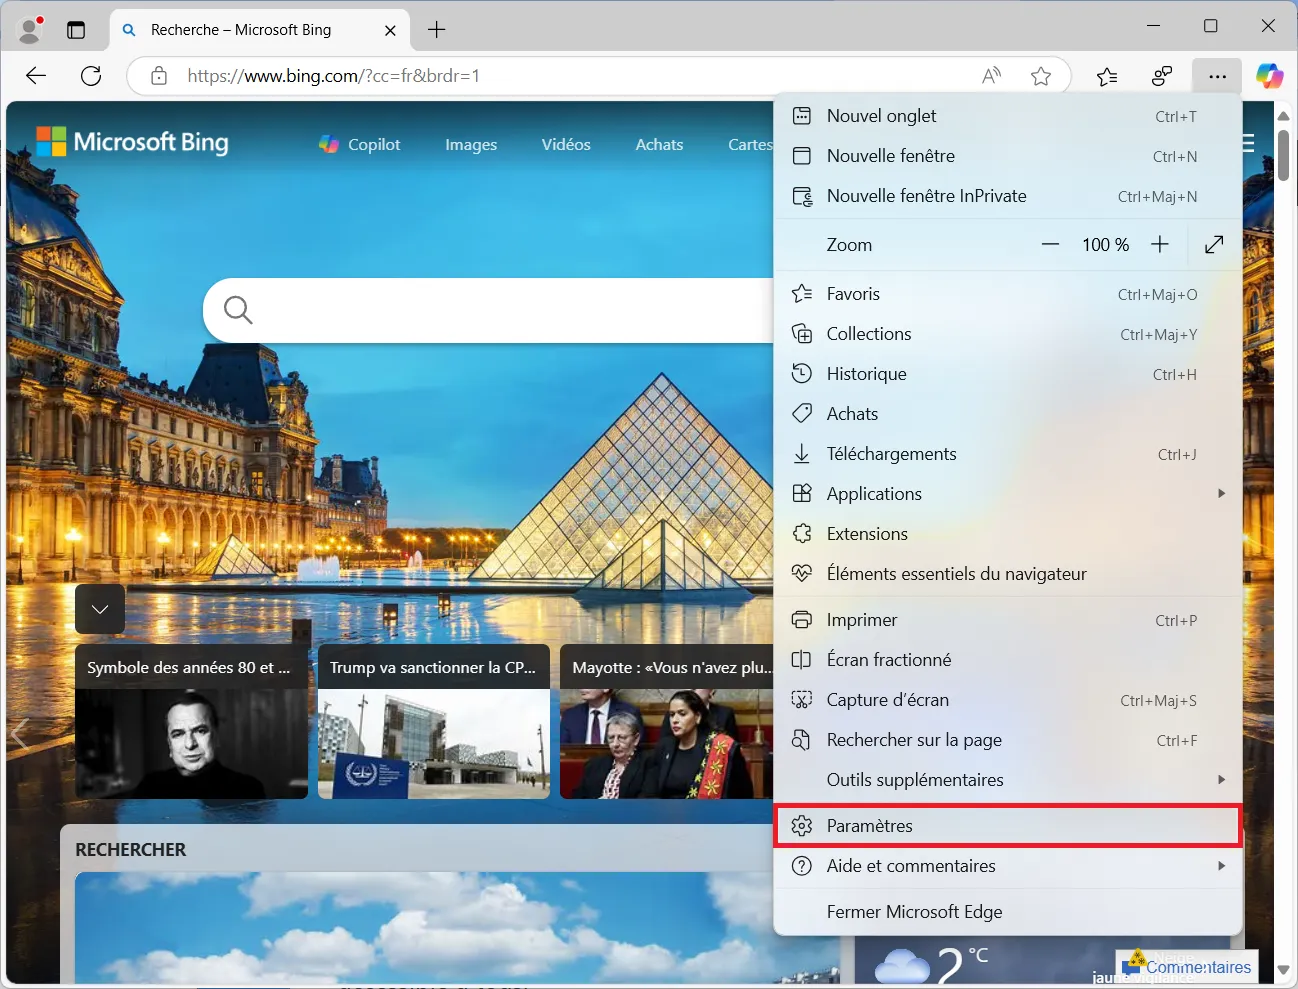The width and height of the screenshot is (1298, 989).
Task: Expand the Applications submenu arrow
Action: click(1221, 493)
